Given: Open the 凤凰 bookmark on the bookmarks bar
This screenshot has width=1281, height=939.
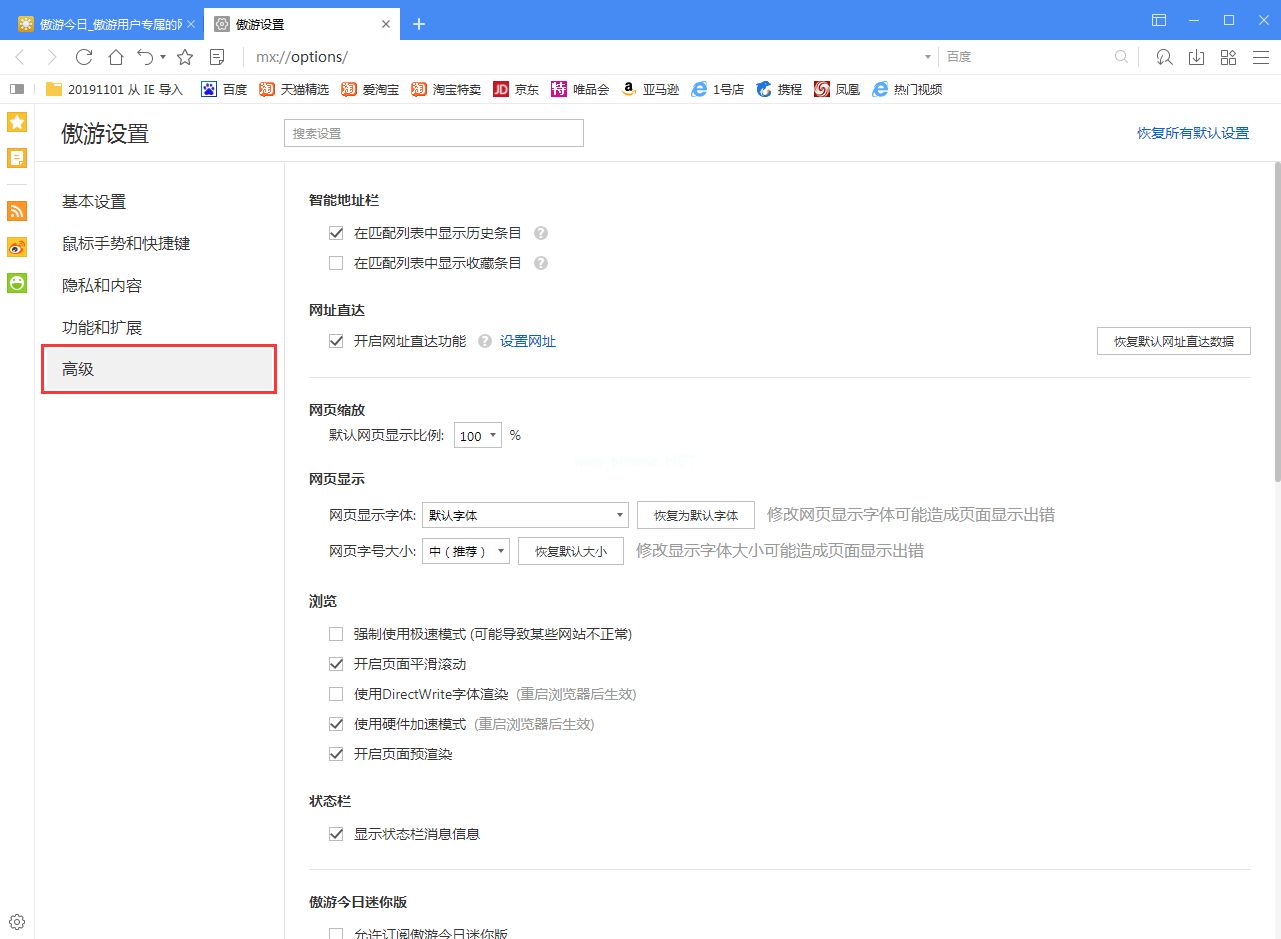Looking at the screenshot, I should coord(837,89).
